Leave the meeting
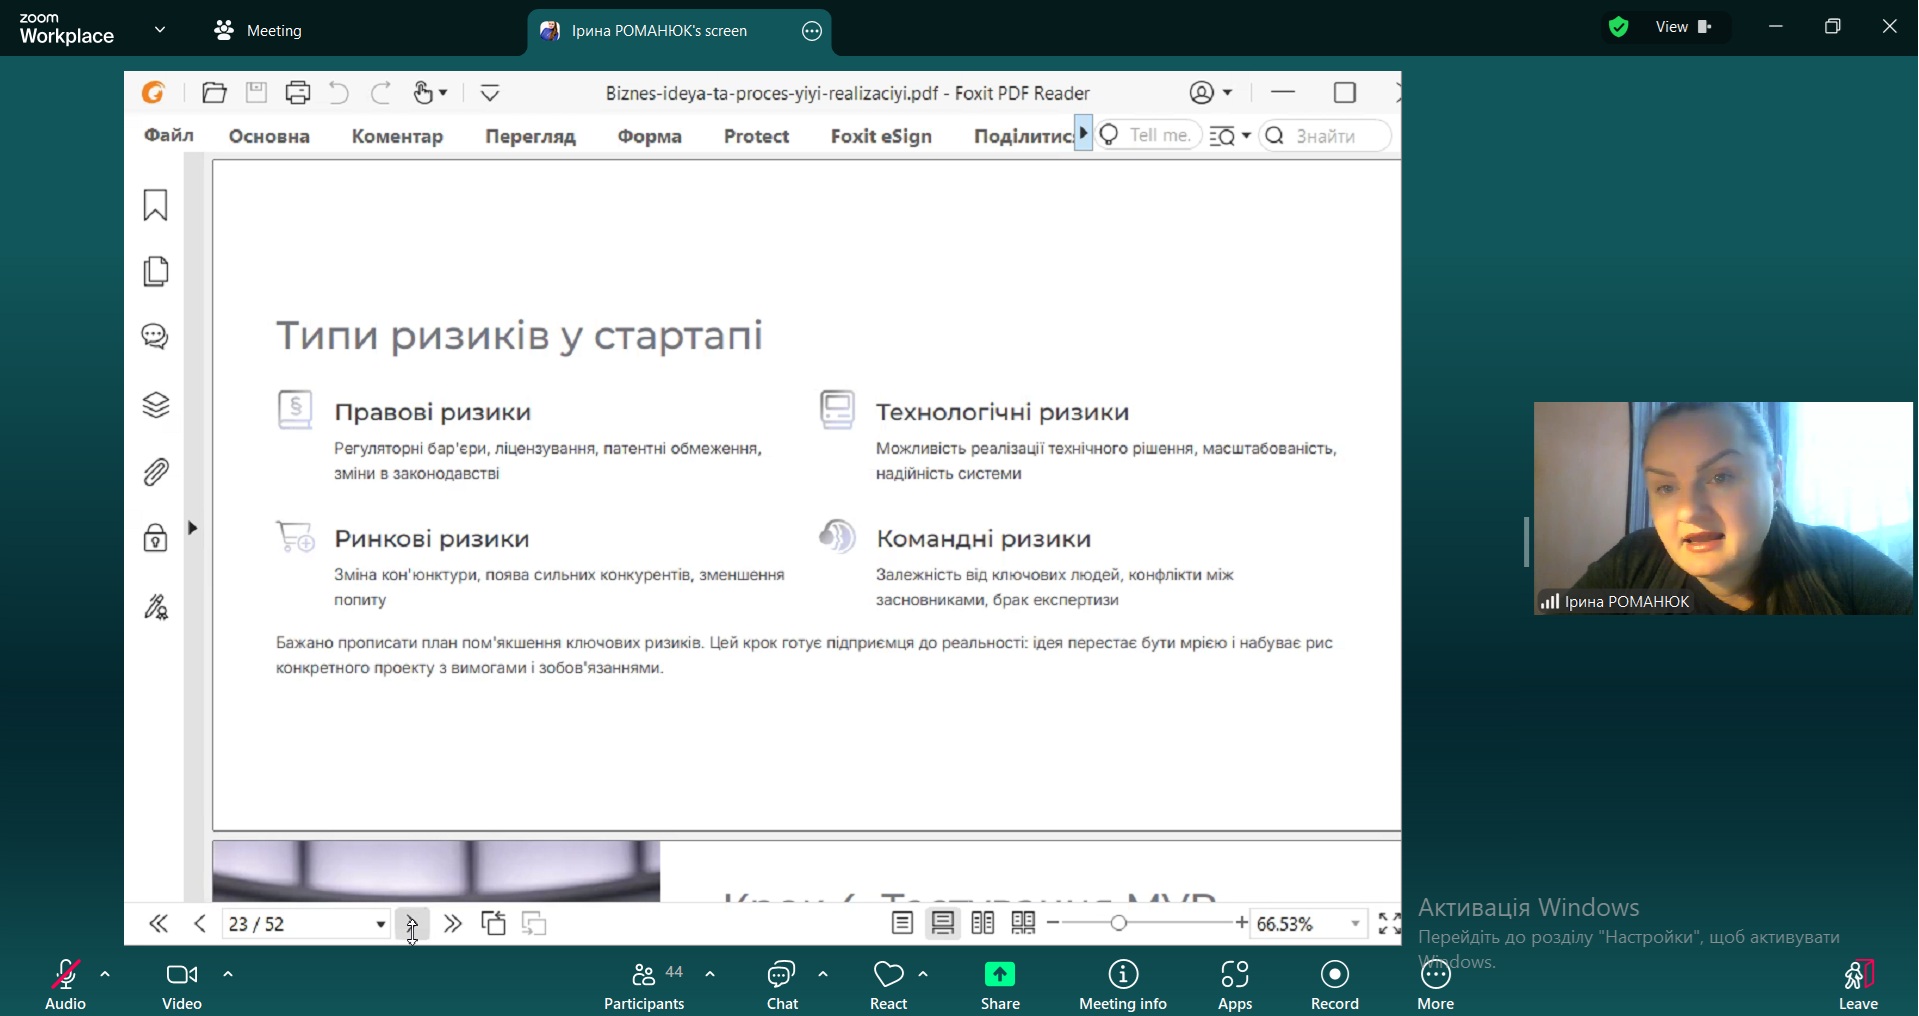The image size is (1919, 1016). [1859, 985]
